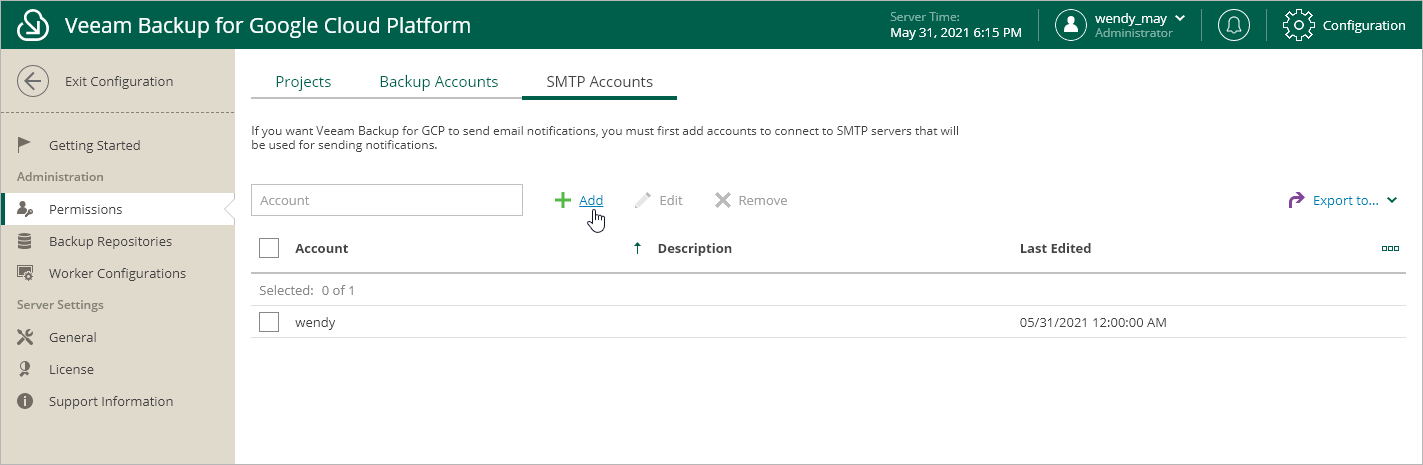Viewport: 1423px width, 465px height.
Task: Click the wendy_may user avatar icon
Action: (1071, 25)
